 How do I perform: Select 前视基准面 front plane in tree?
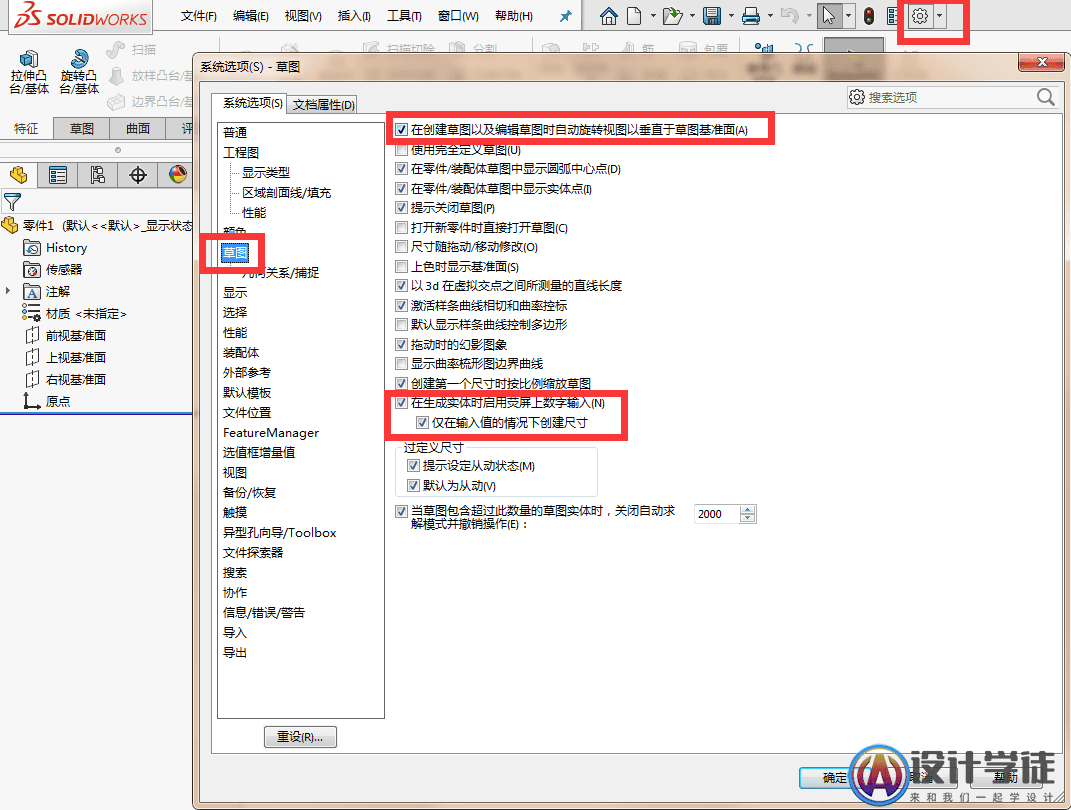[66, 335]
